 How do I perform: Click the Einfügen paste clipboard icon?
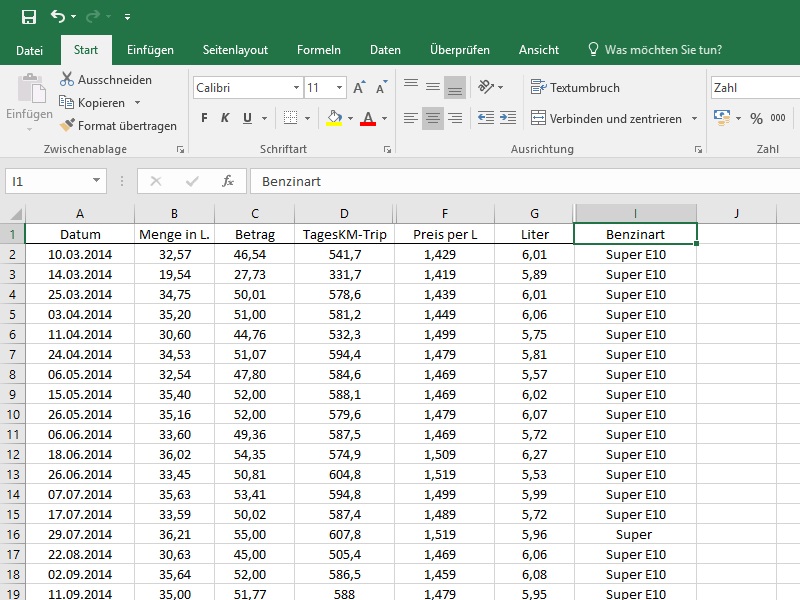[31, 89]
